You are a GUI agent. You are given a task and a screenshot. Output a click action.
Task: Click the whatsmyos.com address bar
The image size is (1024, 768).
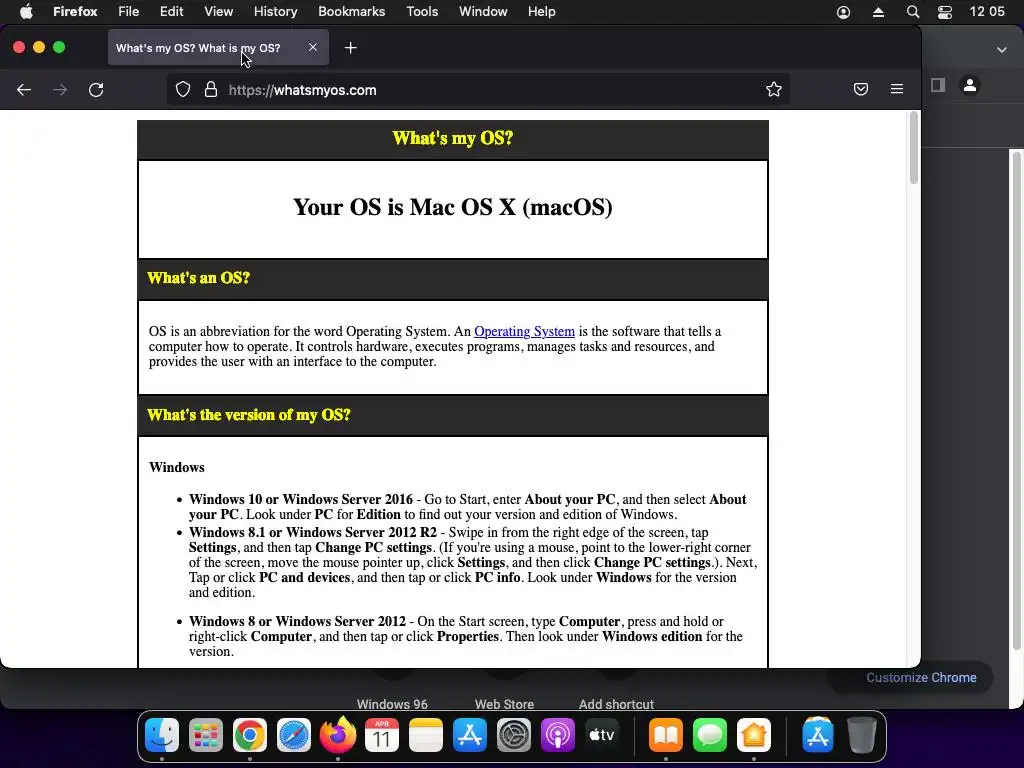477,89
